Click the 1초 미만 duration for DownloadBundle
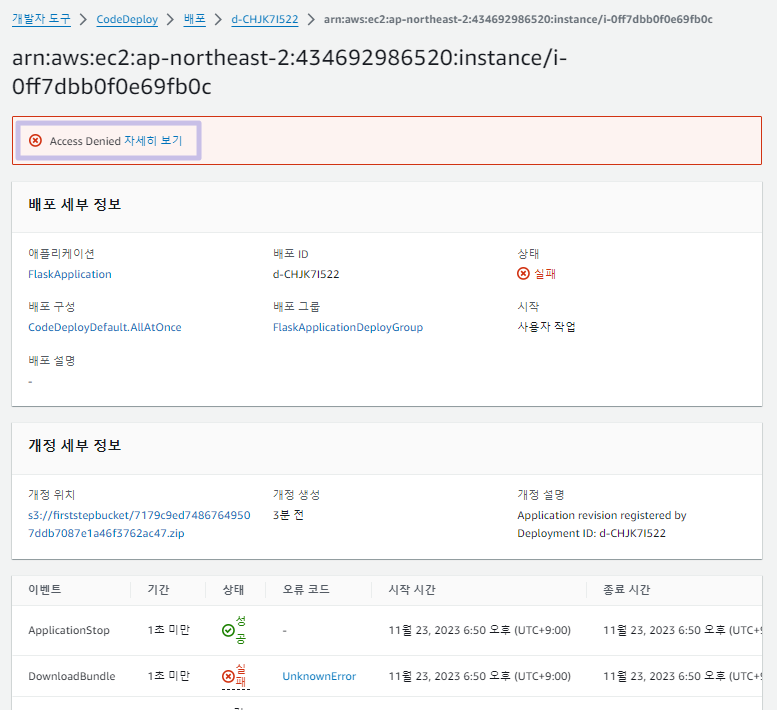This screenshot has width=777, height=710. pyautogui.click(x=168, y=676)
